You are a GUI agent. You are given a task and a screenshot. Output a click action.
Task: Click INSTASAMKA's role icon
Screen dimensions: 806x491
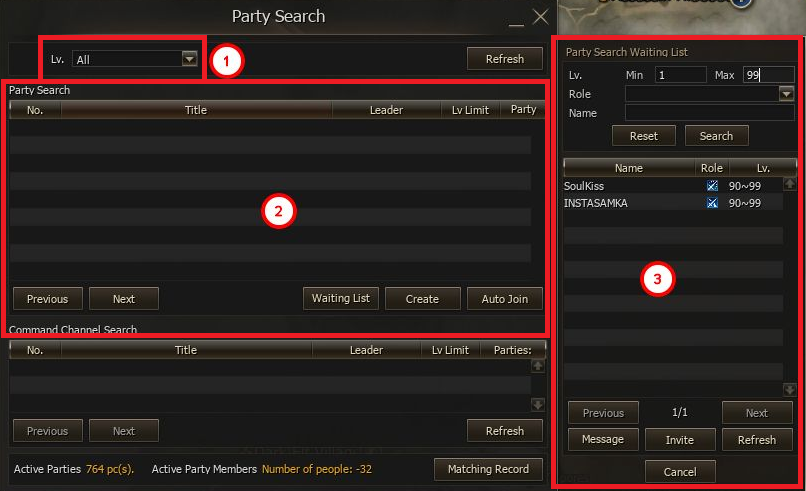point(712,203)
